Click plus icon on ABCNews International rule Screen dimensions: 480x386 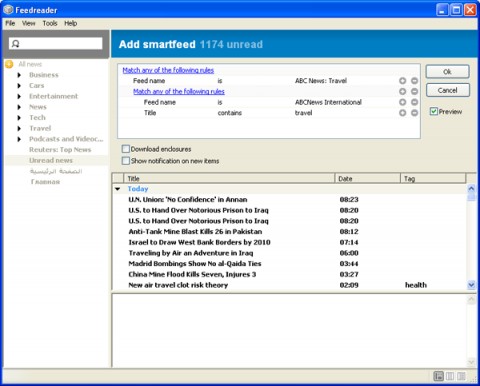[x=402, y=102]
